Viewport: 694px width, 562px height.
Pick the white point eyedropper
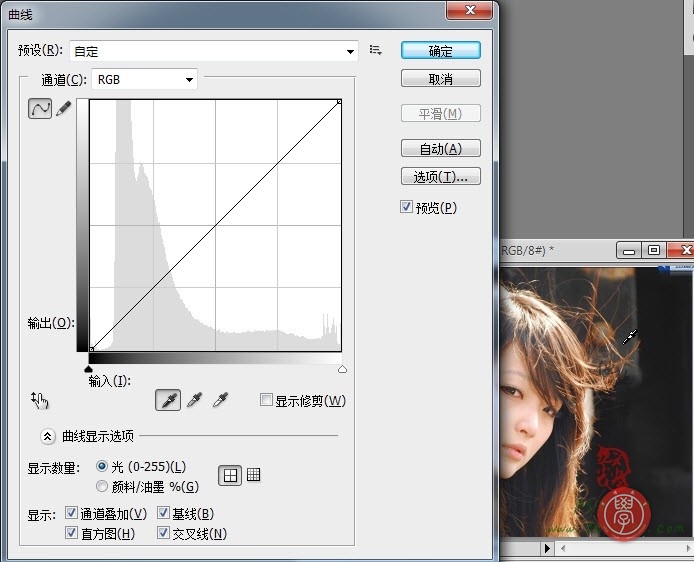(x=220, y=400)
